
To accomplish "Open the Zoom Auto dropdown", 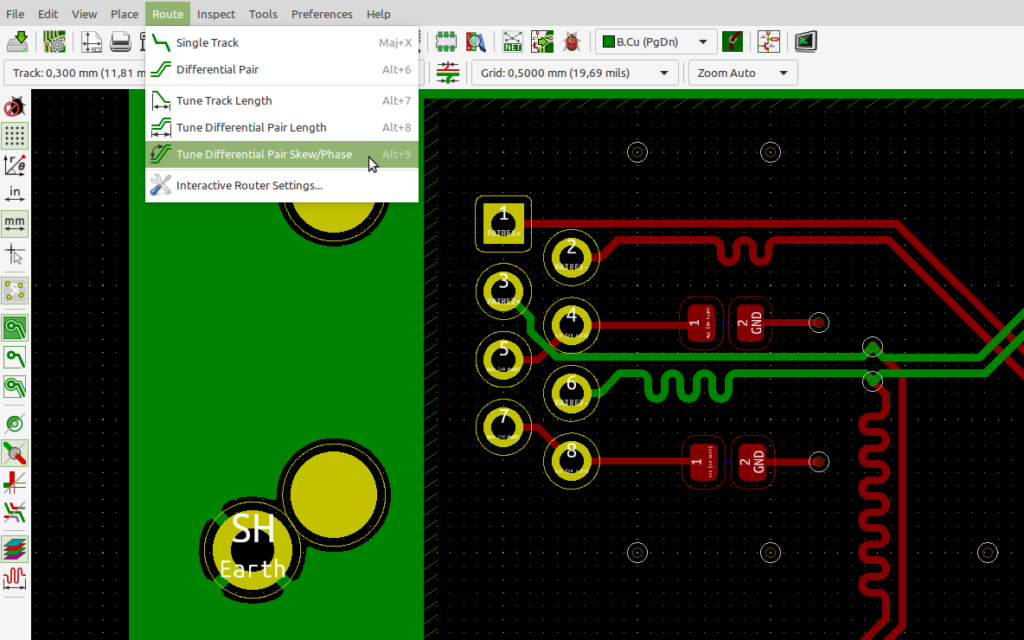I will [x=743, y=72].
